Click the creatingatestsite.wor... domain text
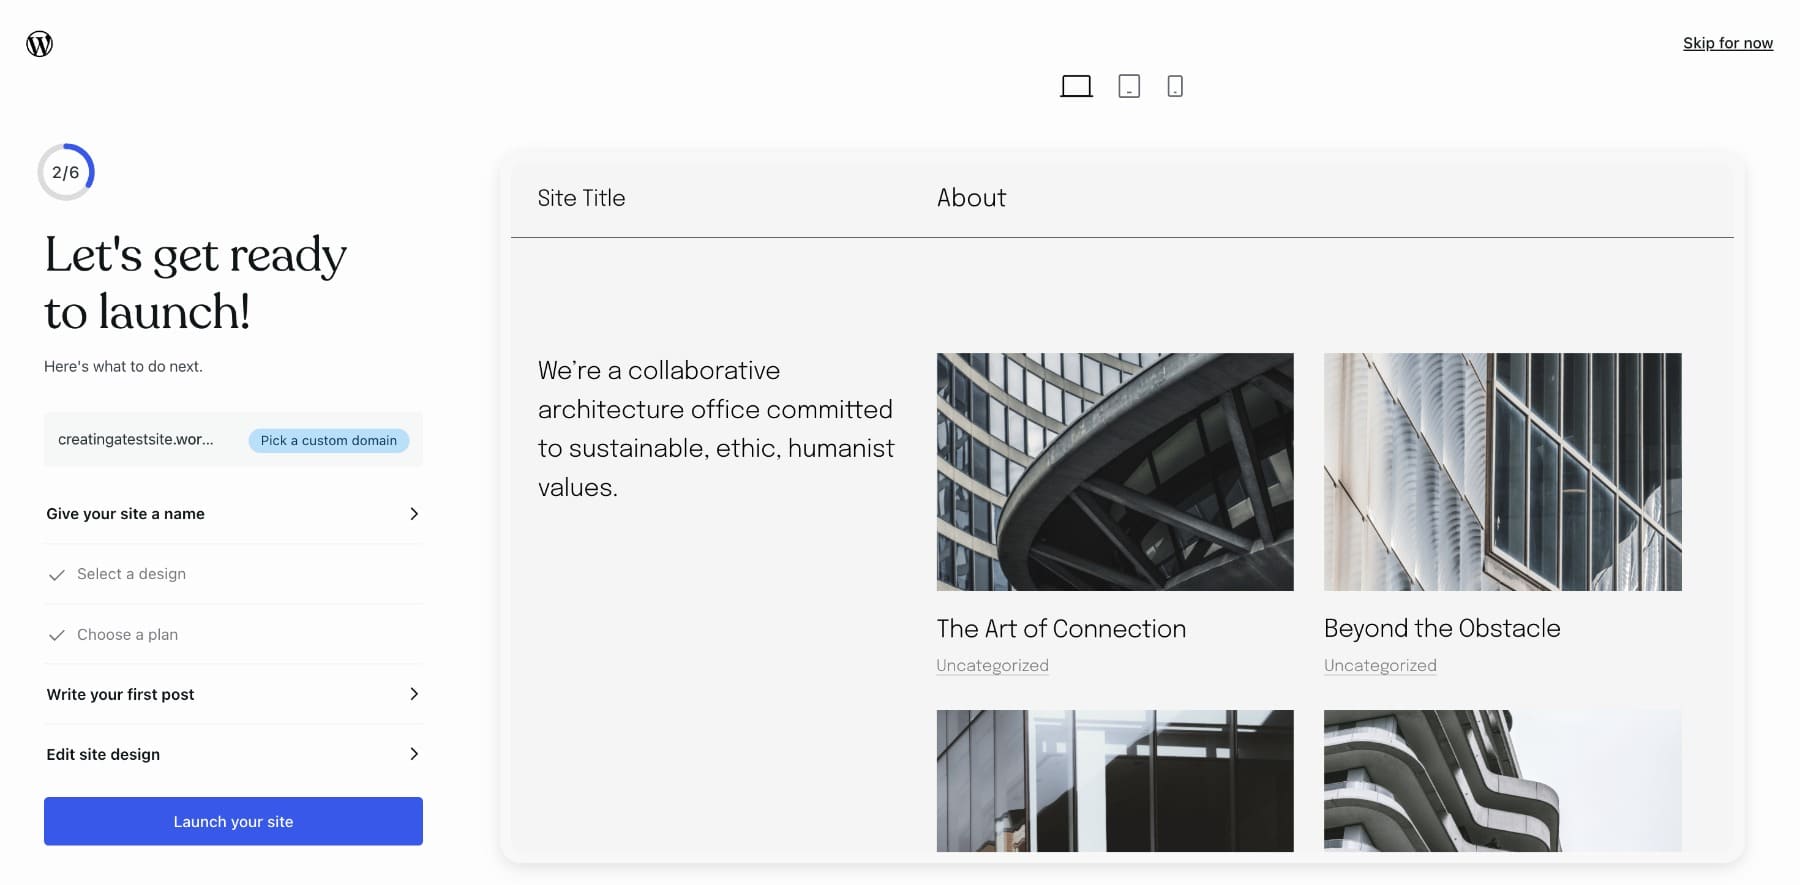 [135, 439]
